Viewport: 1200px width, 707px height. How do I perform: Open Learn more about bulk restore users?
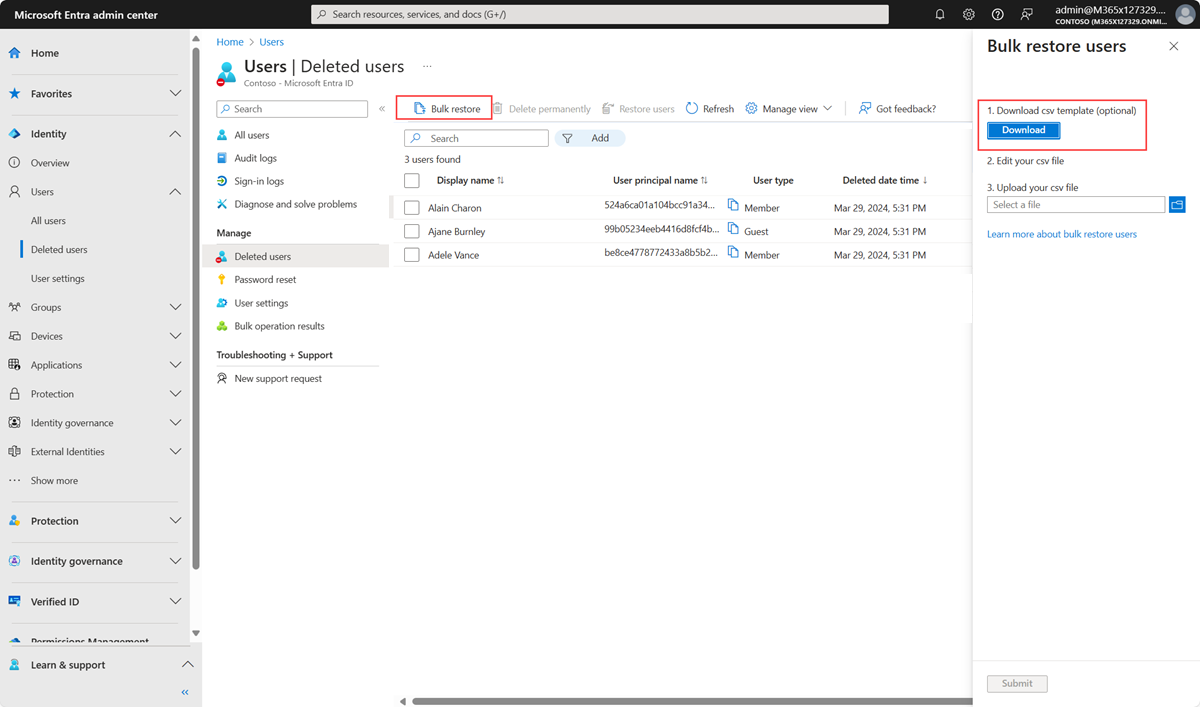coord(1061,234)
